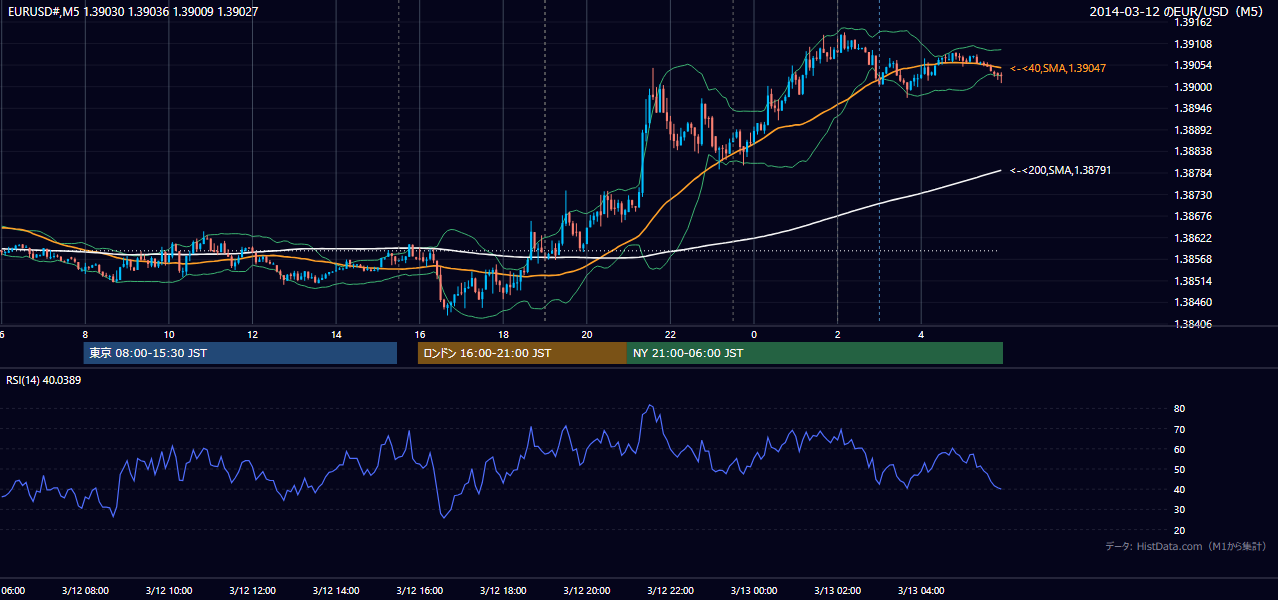1278x600 pixels.
Task: Click RSI axis level 20
Action: (x=1179, y=530)
